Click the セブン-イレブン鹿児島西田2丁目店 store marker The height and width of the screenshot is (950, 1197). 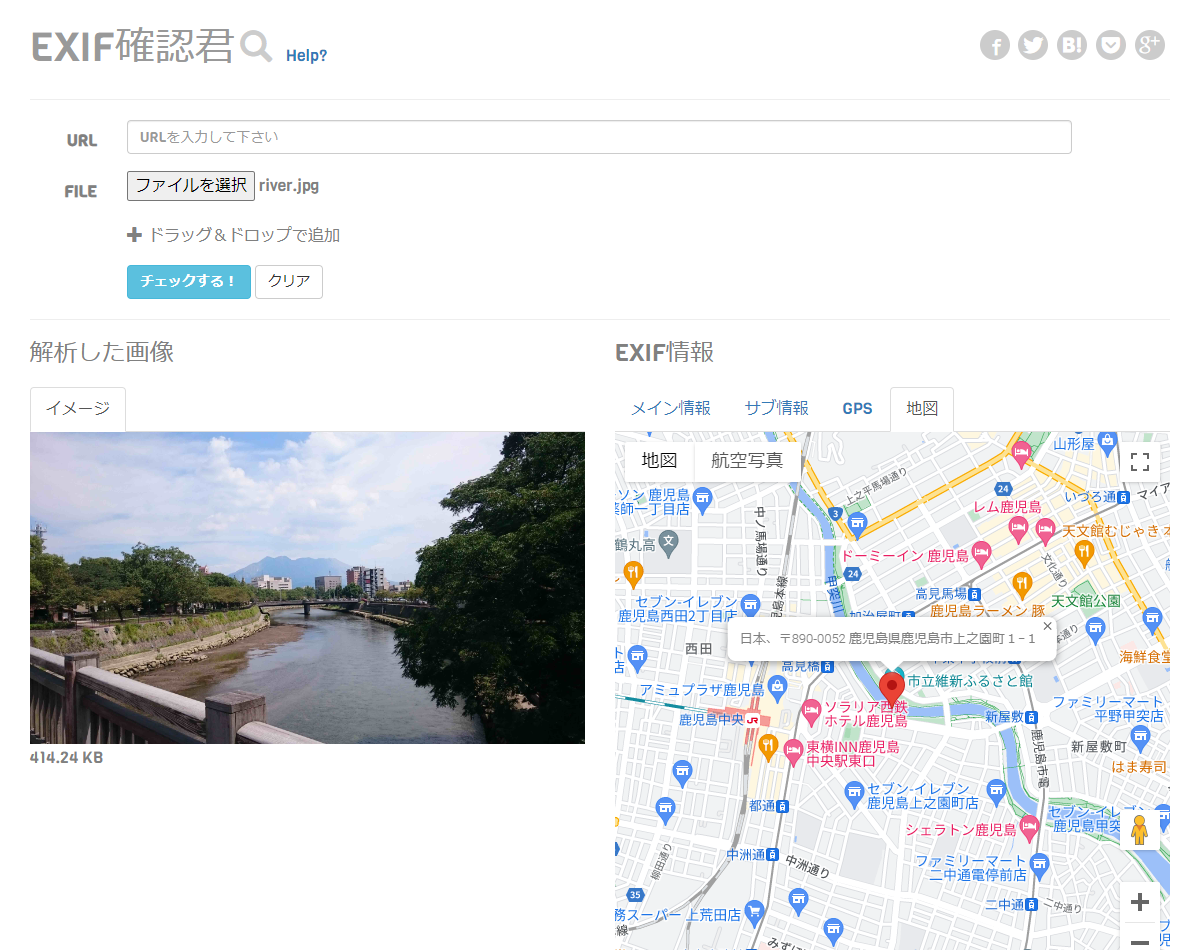click(750, 606)
